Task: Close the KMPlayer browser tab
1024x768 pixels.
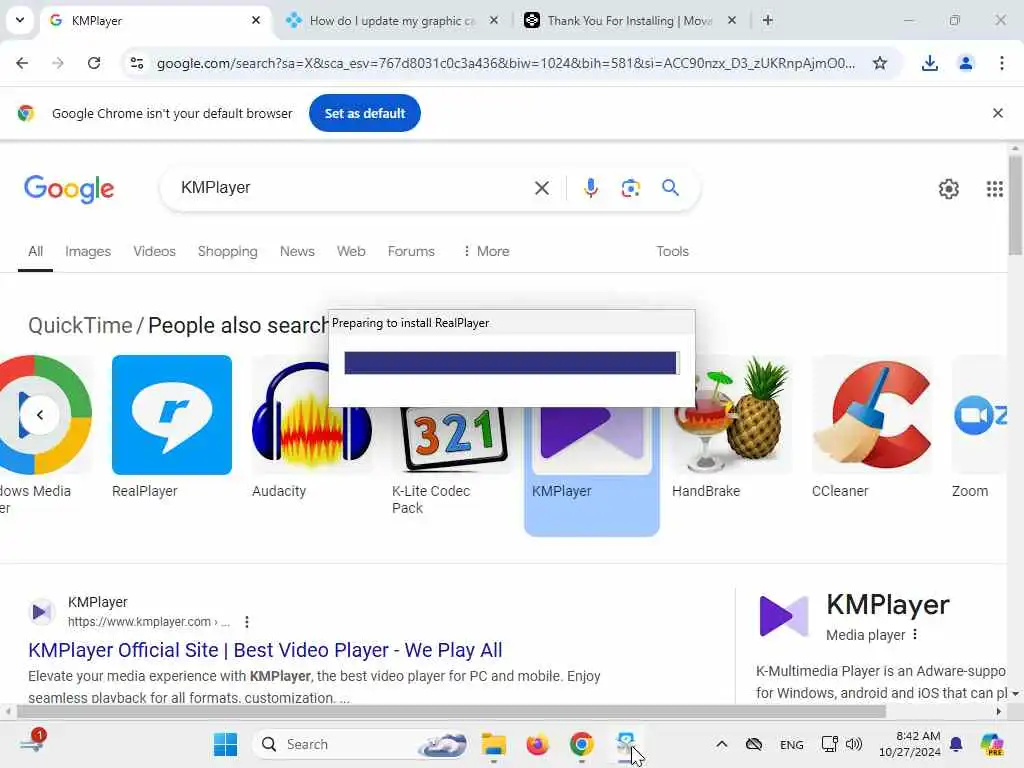Action: (256, 20)
